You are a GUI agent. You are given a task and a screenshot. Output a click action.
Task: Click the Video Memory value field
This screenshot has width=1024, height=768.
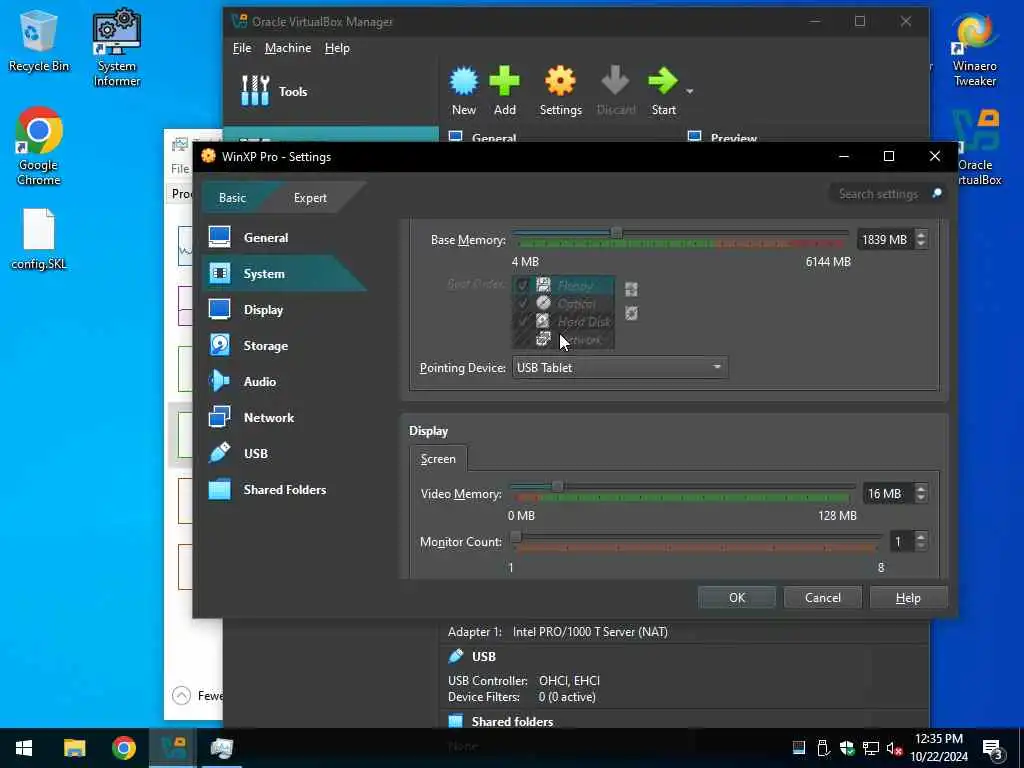coord(888,494)
